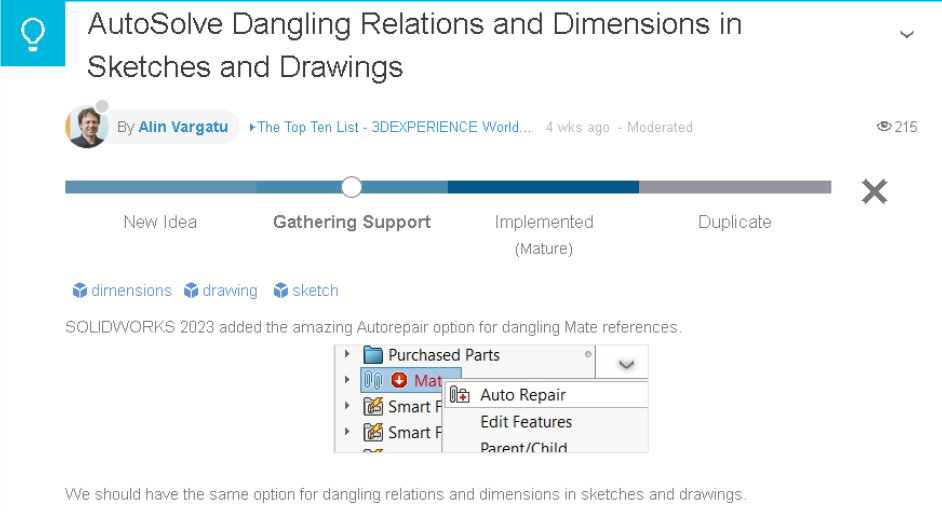Click the gray Duplicate progress segment

coord(735,187)
